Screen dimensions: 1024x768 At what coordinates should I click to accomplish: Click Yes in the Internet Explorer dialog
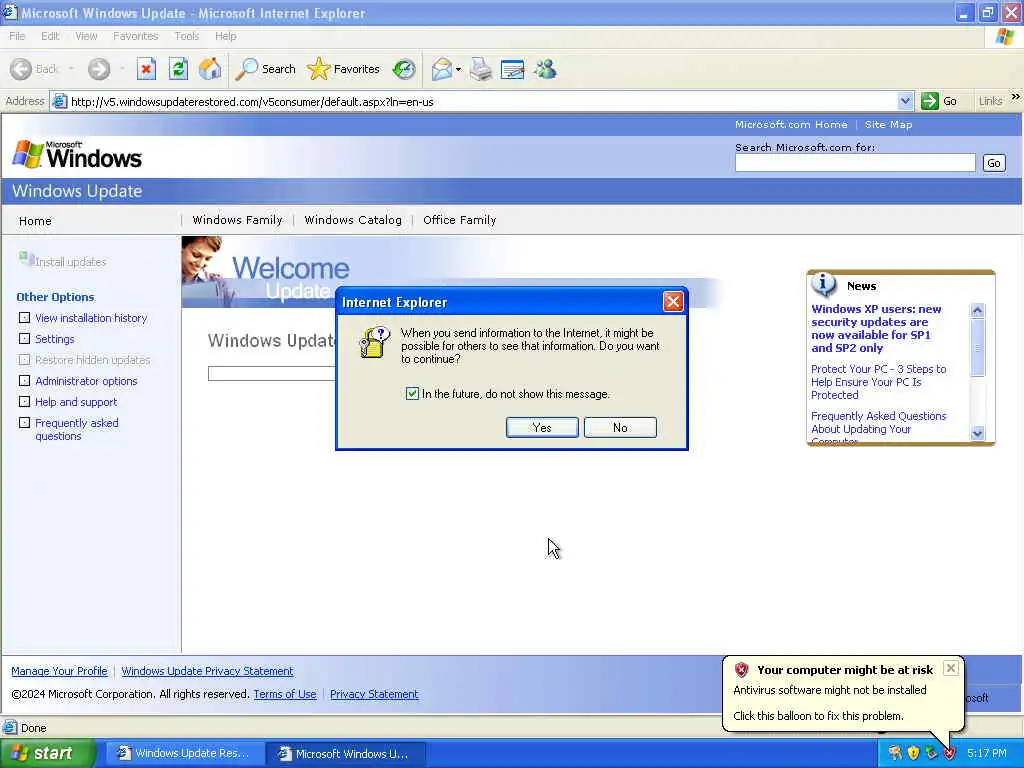542,428
